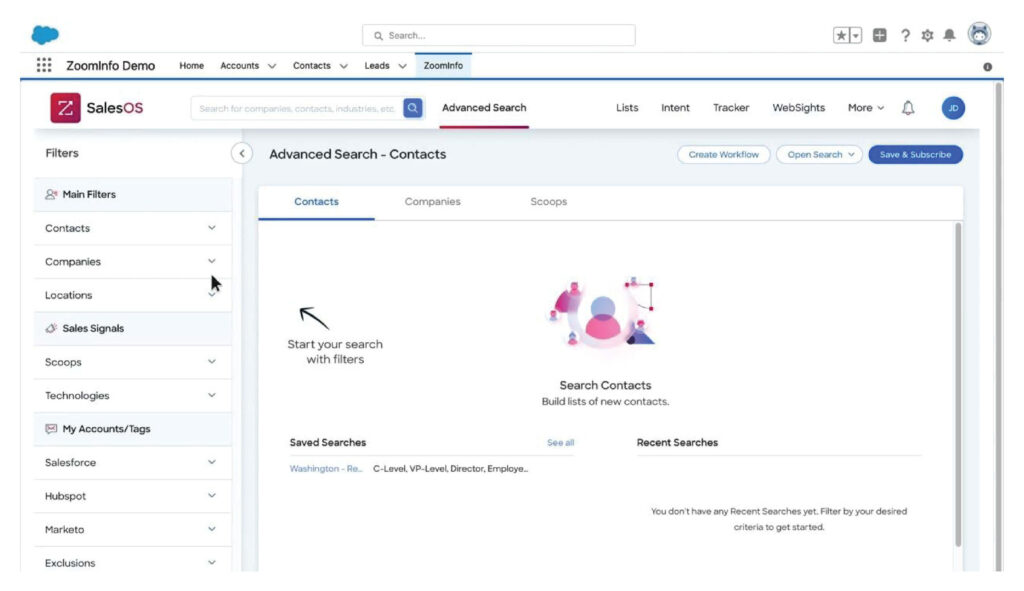Image resolution: width=1024 pixels, height=591 pixels.
Task: Open Salesforce help question mark icon
Action: click(905, 35)
